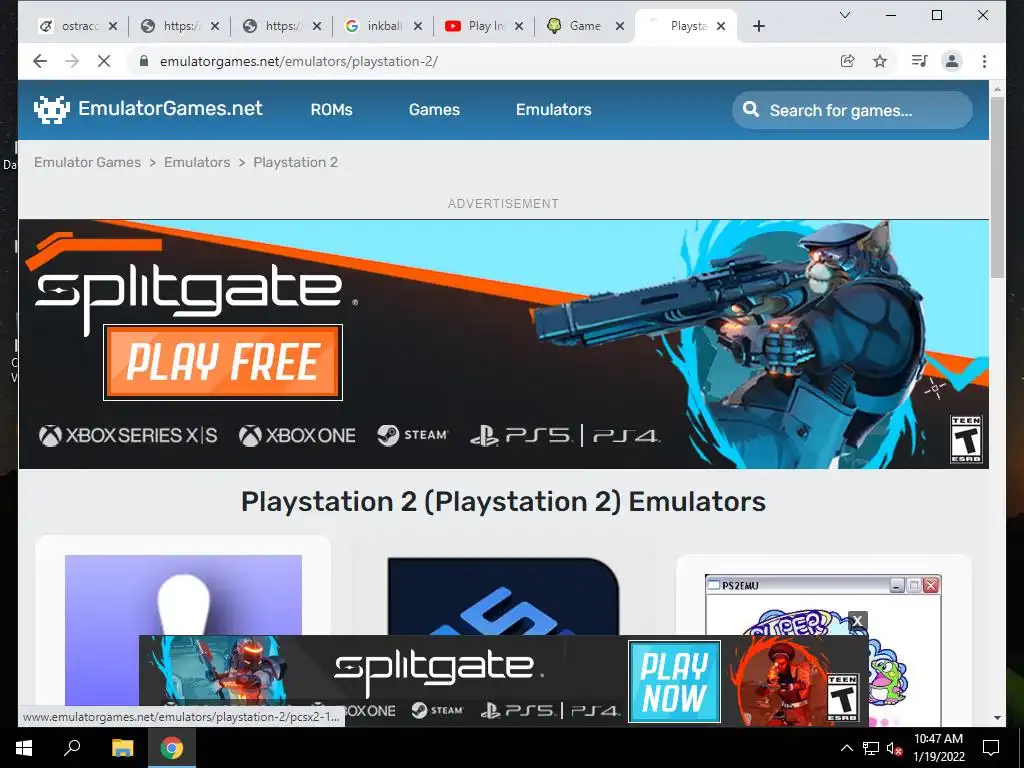The height and width of the screenshot is (768, 1024).
Task: Open the notification center icon
Action: [991, 748]
